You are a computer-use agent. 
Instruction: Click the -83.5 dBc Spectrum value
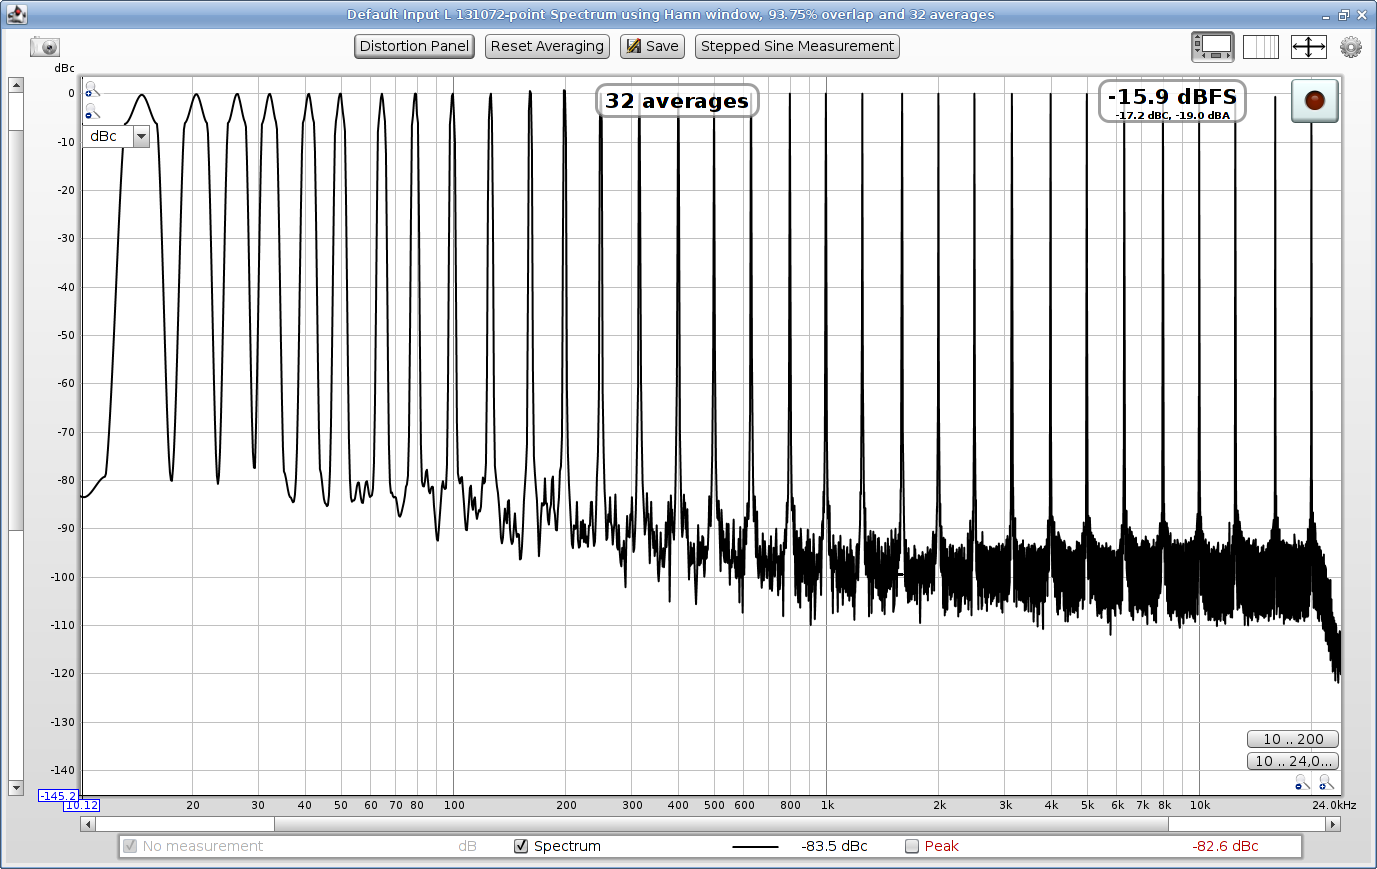[x=834, y=846]
